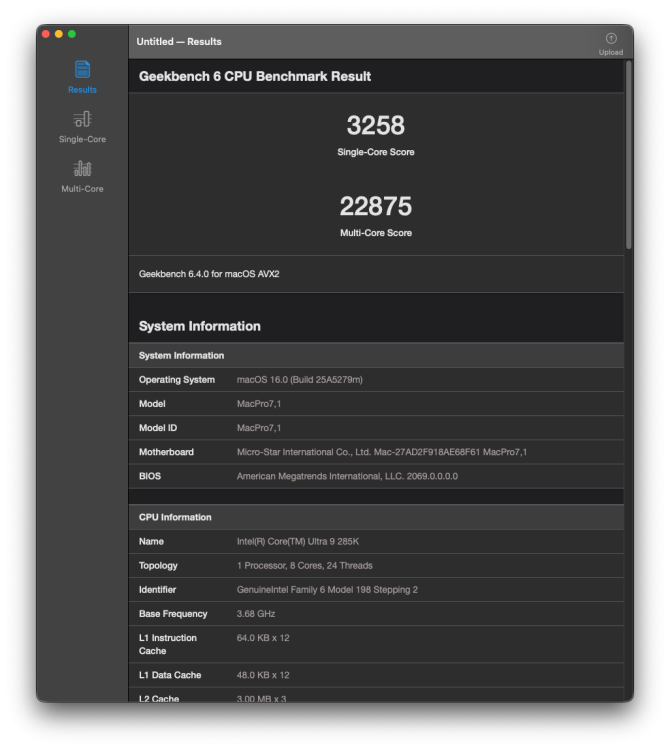Click the 'Geekbench 6 CPU Benchmark Result' heading
670x750 pixels.
(255, 77)
